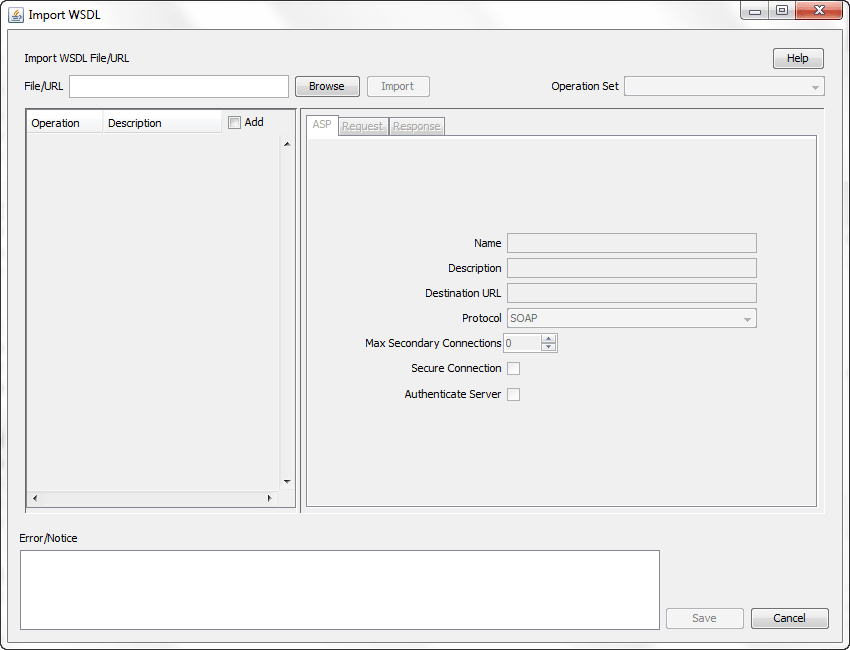Click the Name input field
Image resolution: width=850 pixels, height=650 pixels.
tap(632, 243)
